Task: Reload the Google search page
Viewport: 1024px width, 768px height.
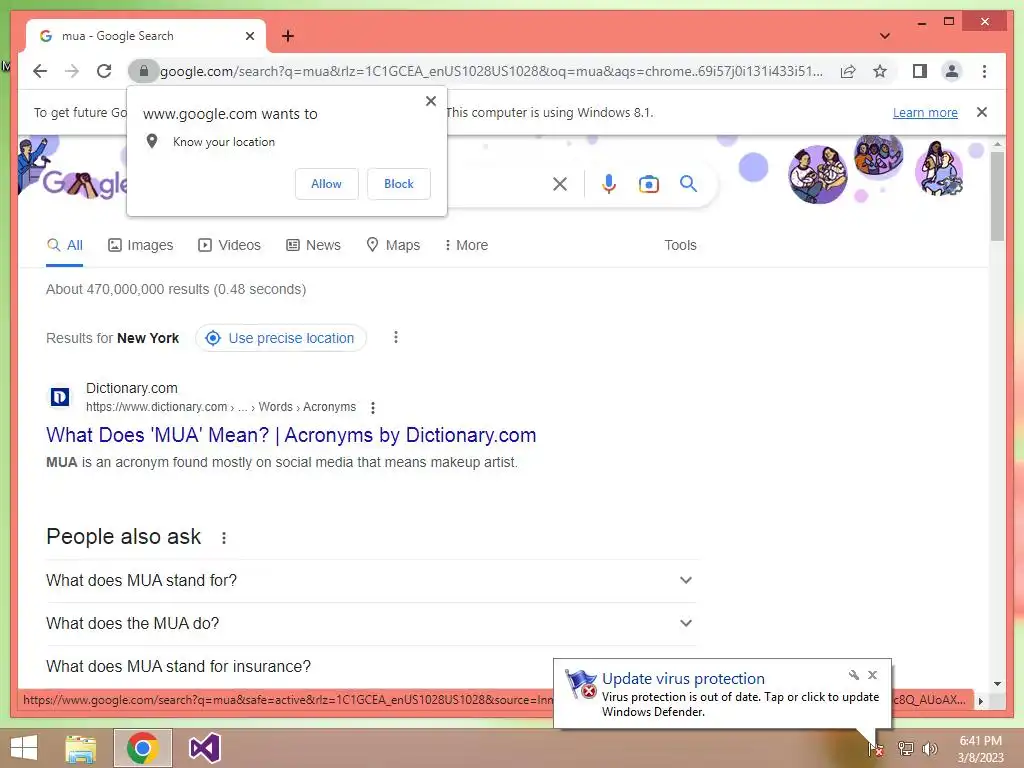Action: click(104, 71)
